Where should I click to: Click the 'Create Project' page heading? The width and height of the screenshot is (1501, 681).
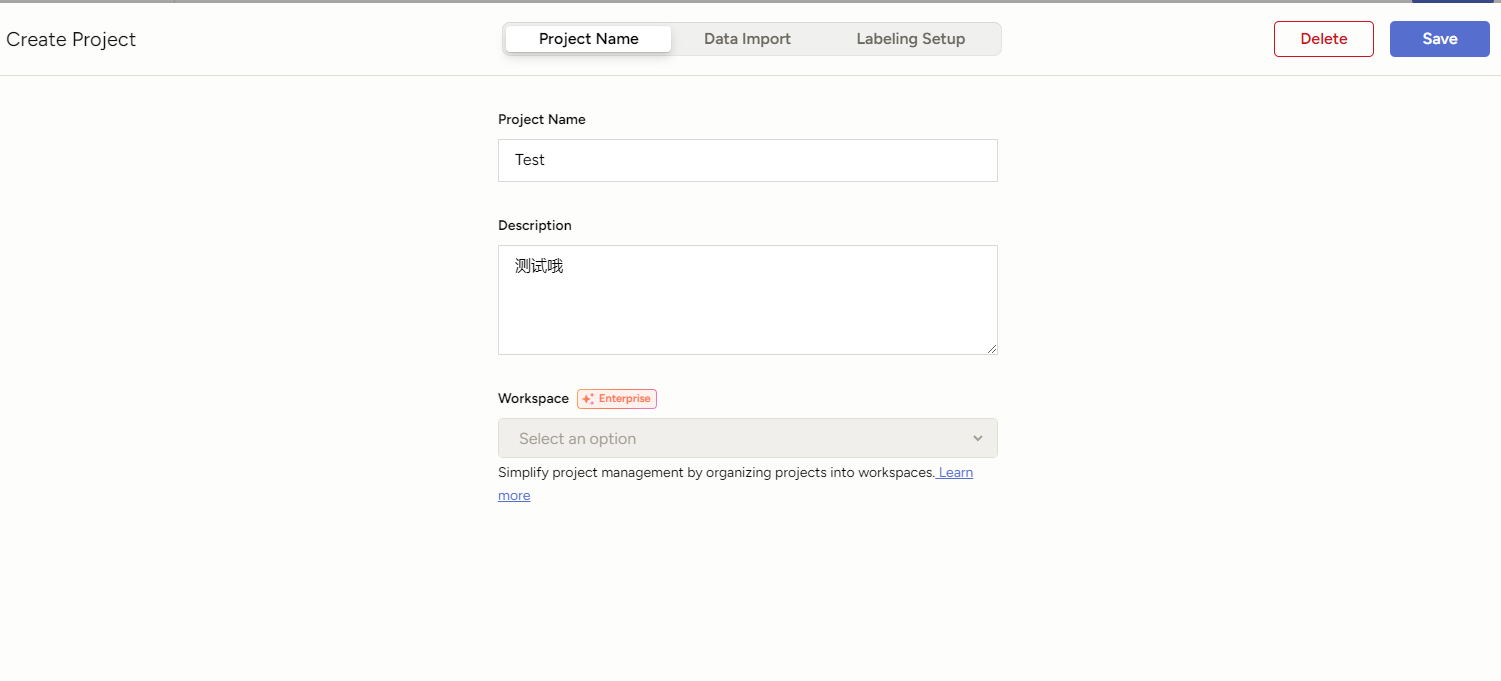tap(71, 40)
